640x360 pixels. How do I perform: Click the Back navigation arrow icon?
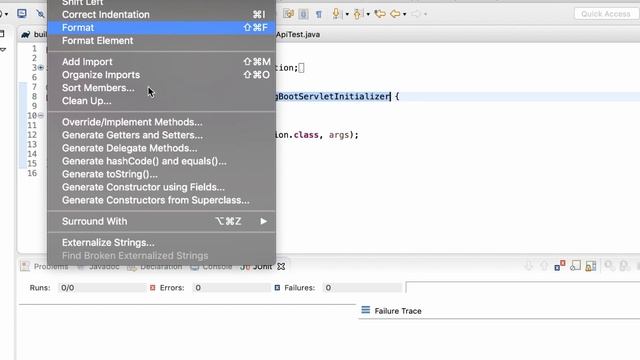click(395, 14)
